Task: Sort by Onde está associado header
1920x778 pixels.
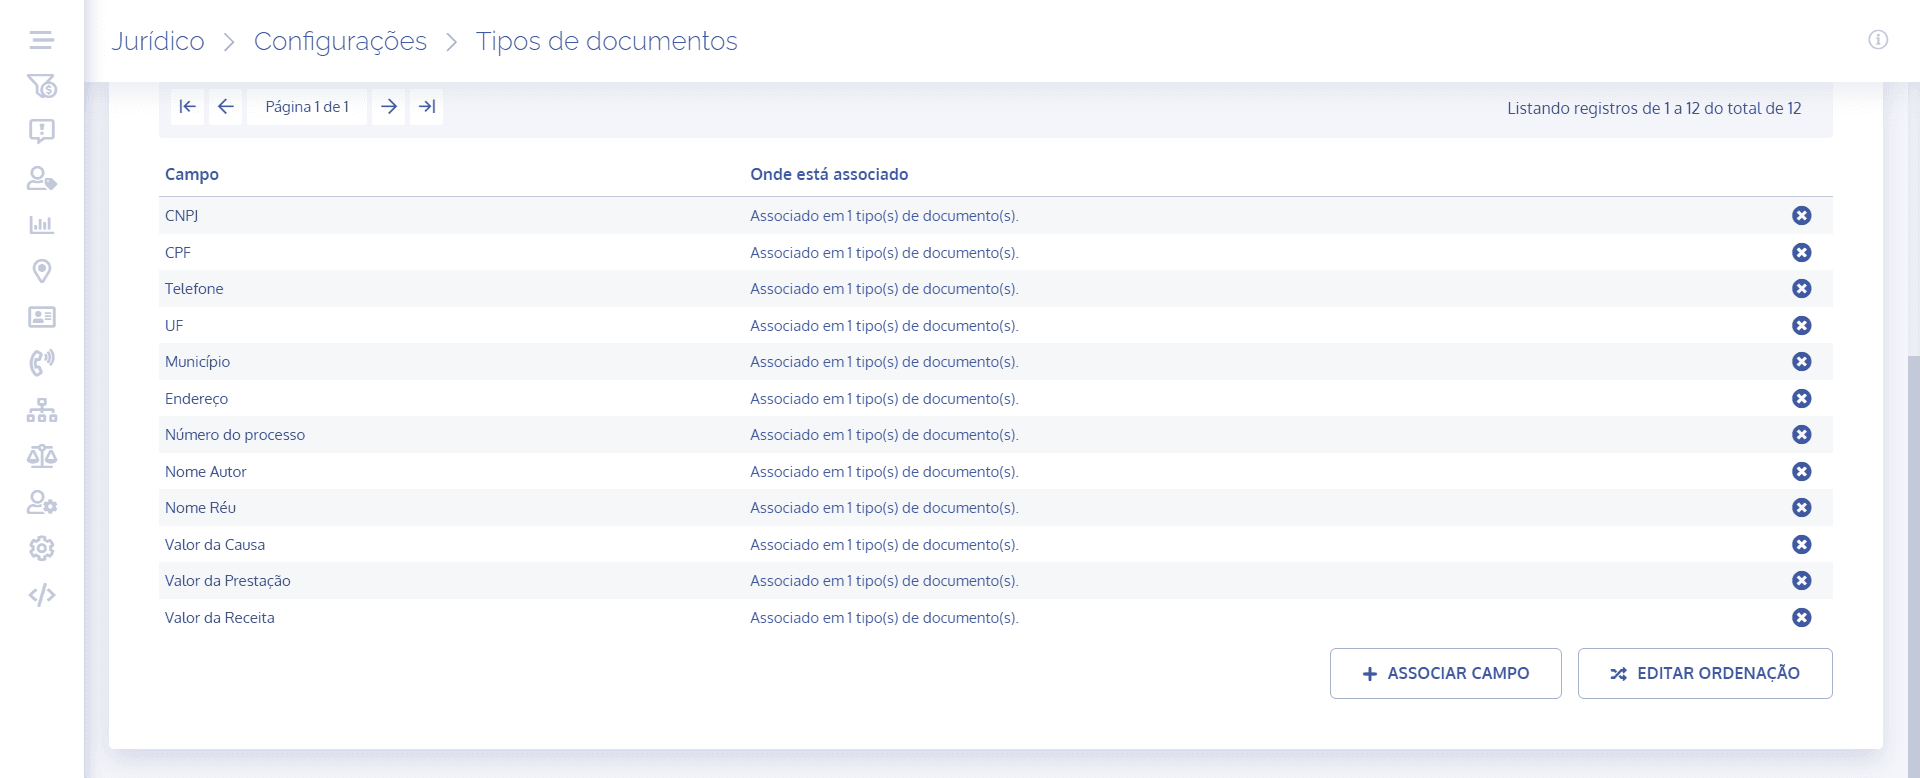Action: (829, 174)
